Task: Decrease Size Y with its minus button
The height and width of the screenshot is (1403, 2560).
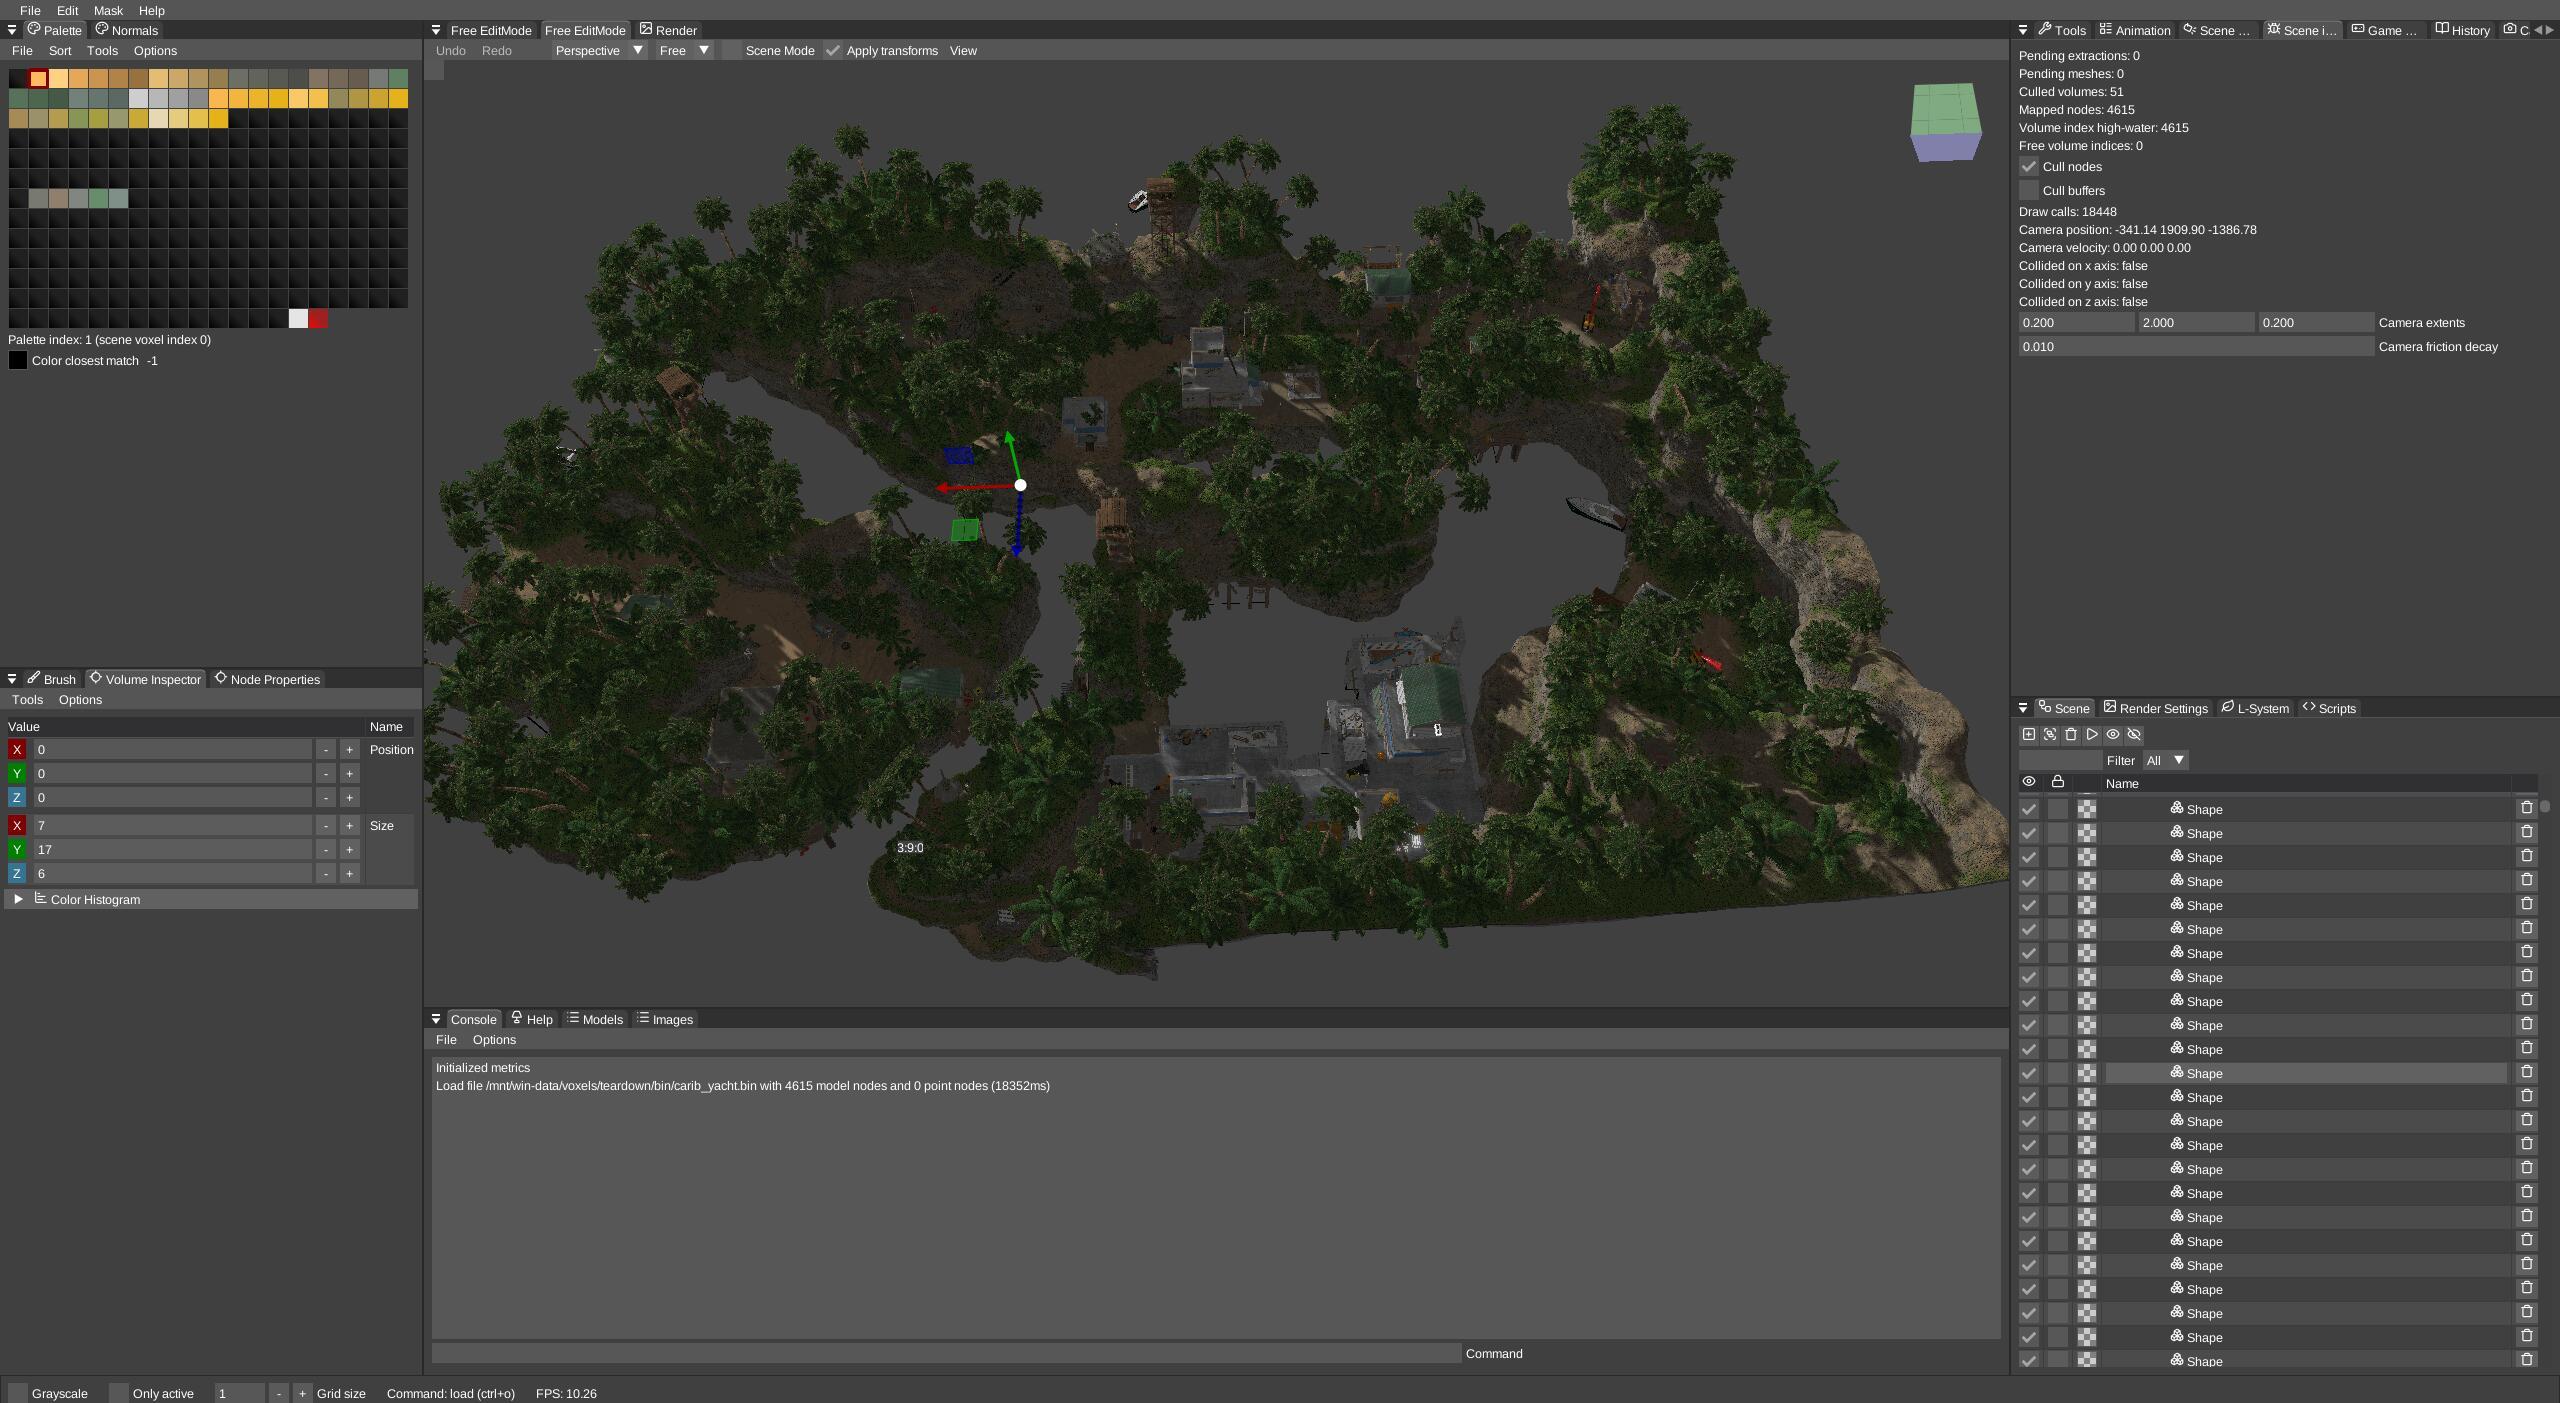Action: click(x=325, y=849)
